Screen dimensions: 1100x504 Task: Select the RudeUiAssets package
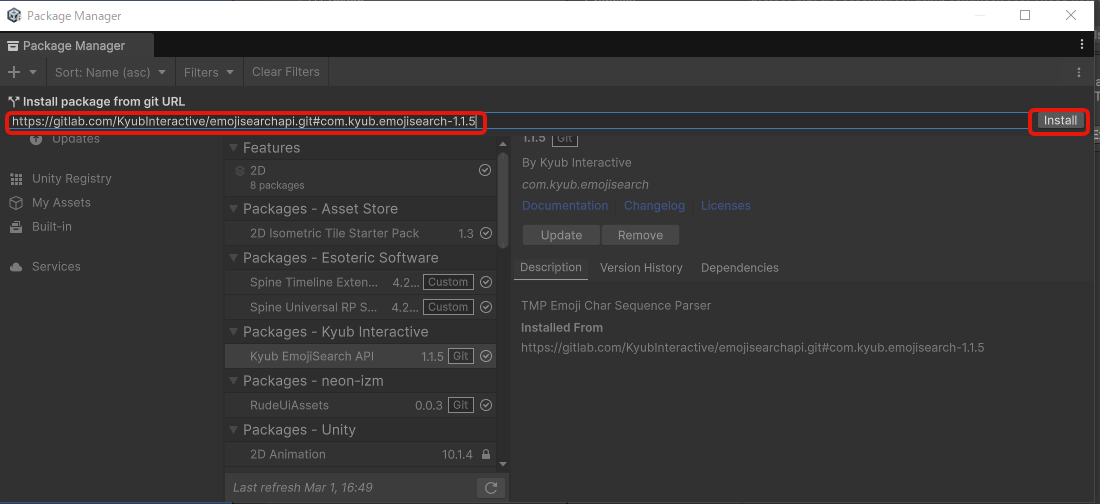(x=361, y=405)
